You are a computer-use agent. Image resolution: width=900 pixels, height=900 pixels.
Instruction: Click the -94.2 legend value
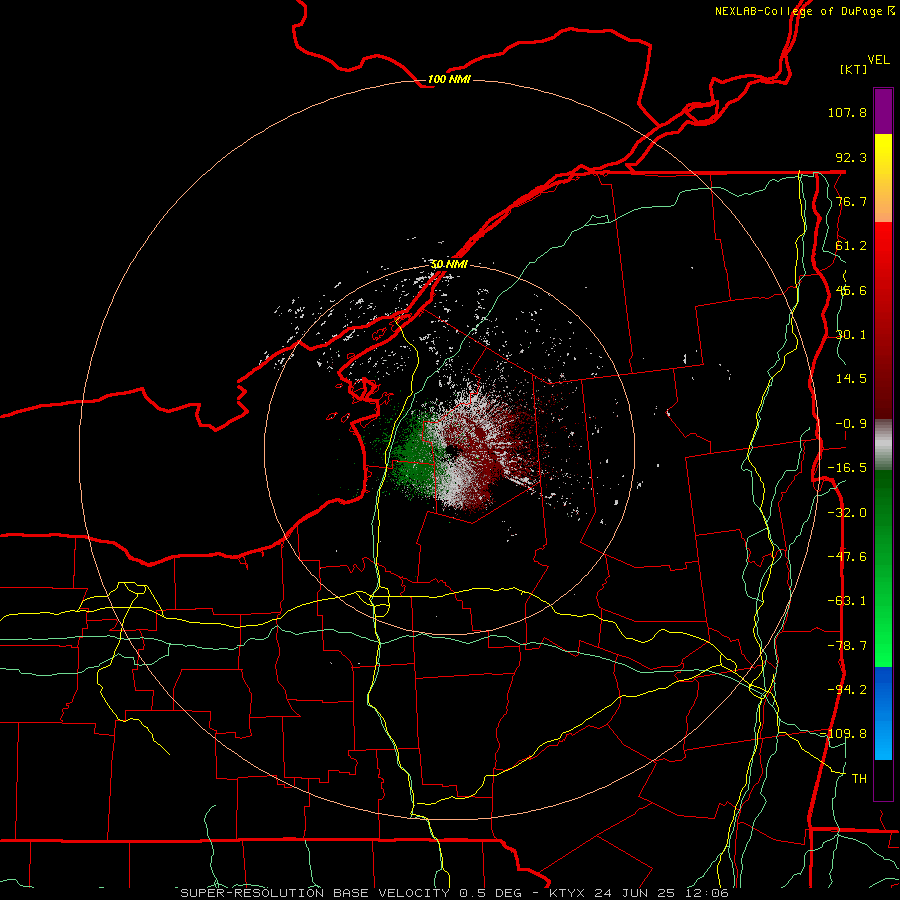[x=847, y=690]
